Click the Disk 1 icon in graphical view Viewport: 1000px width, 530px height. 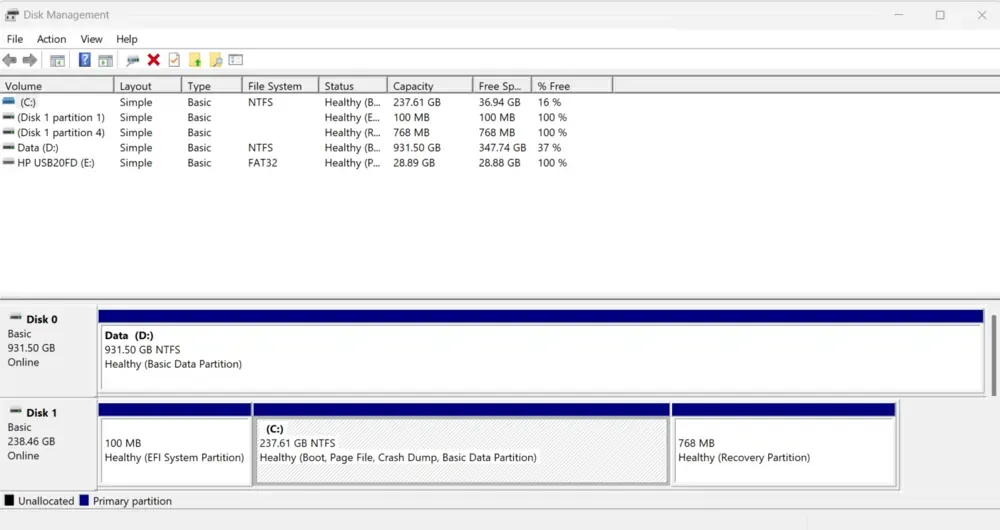click(x=15, y=411)
